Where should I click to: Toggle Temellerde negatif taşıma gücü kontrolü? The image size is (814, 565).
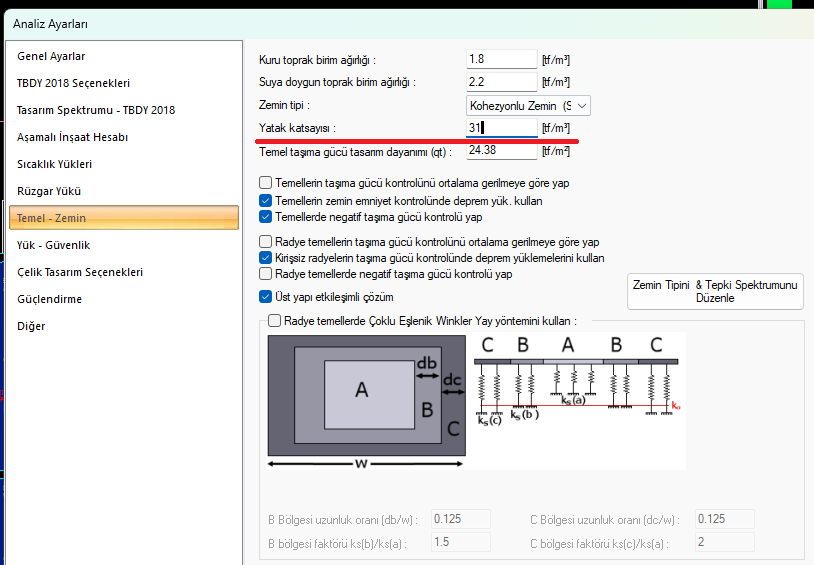tap(265, 217)
